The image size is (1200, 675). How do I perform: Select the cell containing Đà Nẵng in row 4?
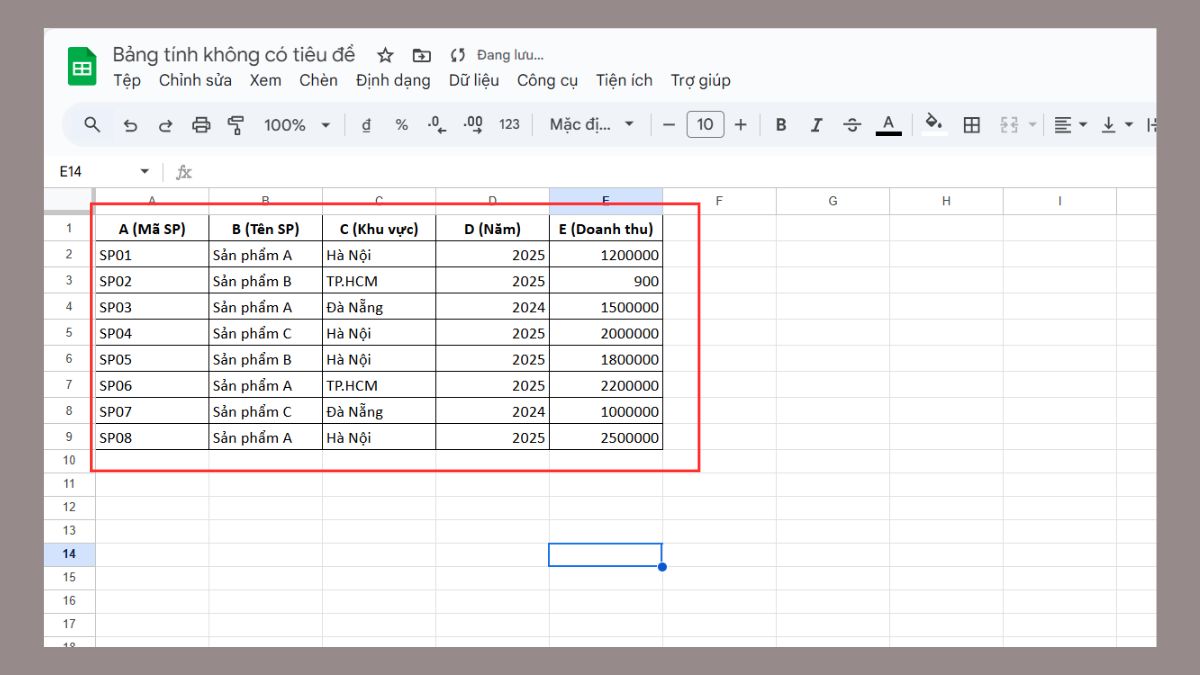[x=378, y=307]
